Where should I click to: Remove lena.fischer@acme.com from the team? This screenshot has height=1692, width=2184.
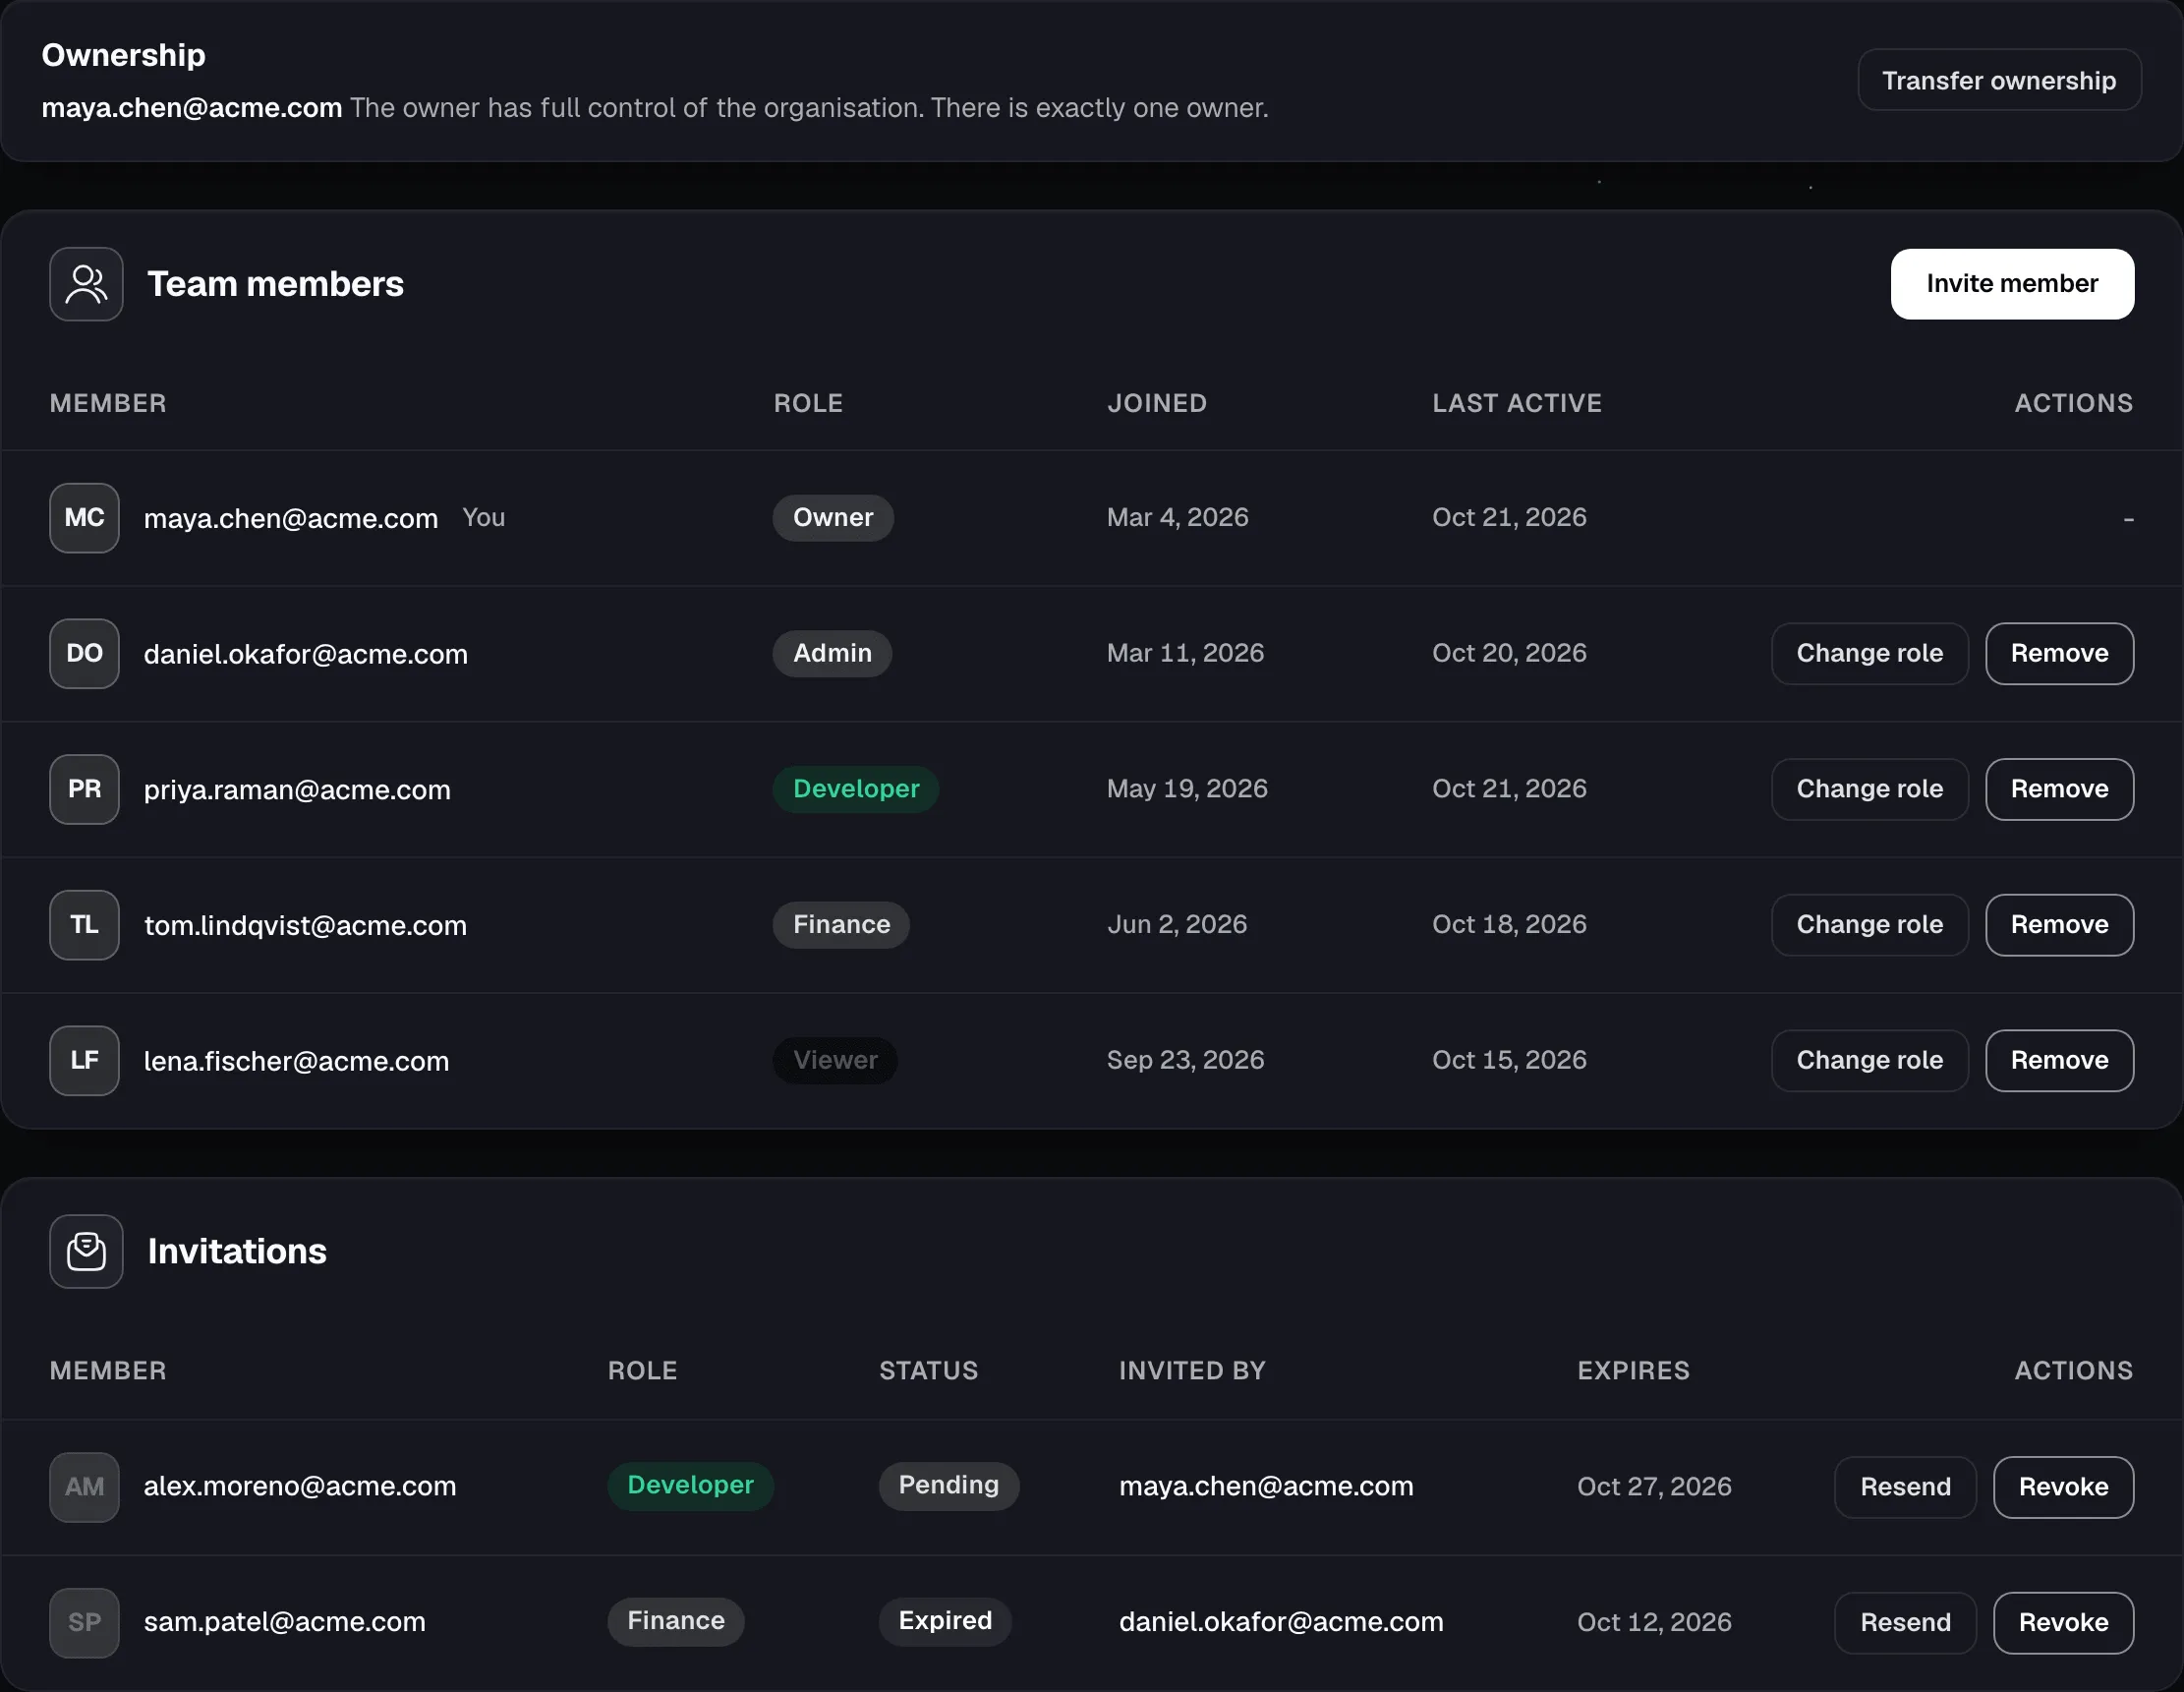point(2059,1061)
